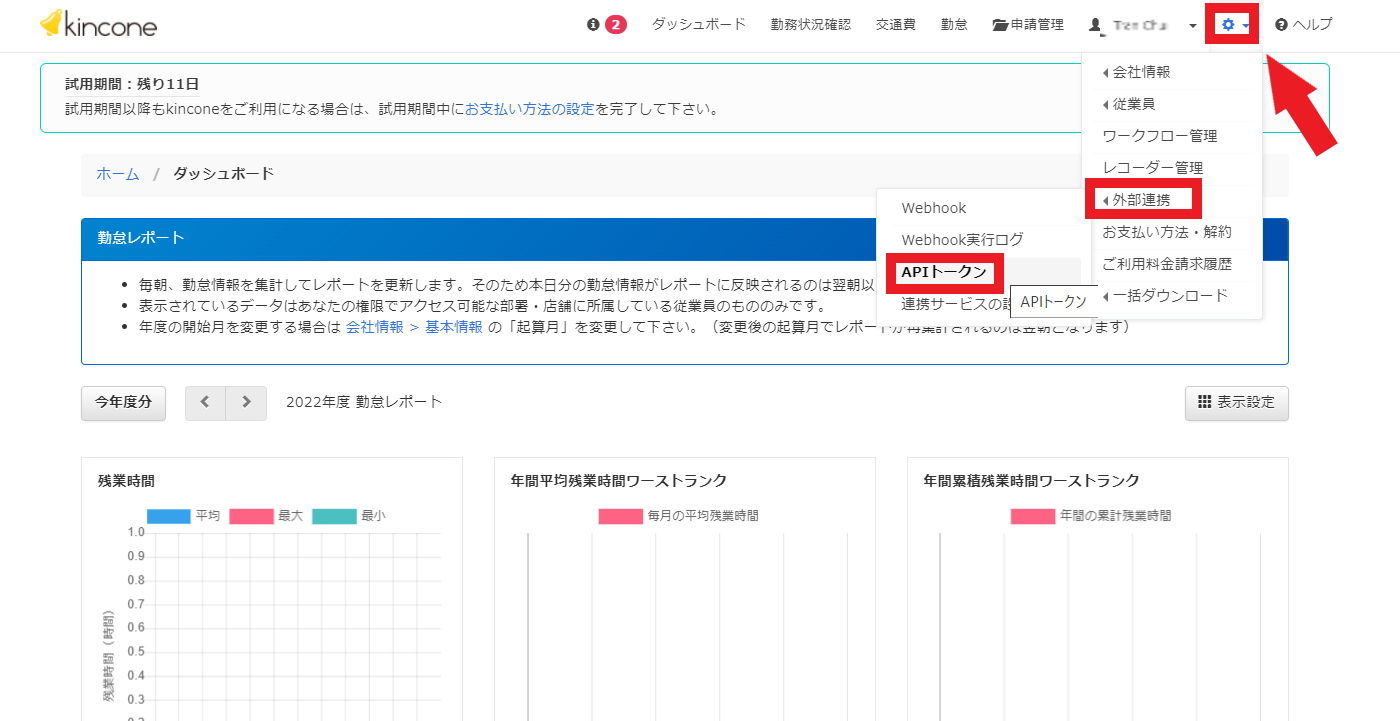
Task: Click the 勤怠レポート panel header
Action: coord(685,238)
